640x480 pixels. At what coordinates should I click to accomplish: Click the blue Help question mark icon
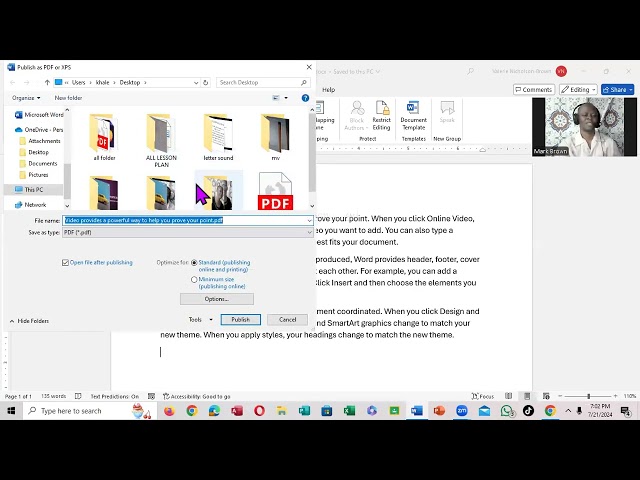point(305,98)
